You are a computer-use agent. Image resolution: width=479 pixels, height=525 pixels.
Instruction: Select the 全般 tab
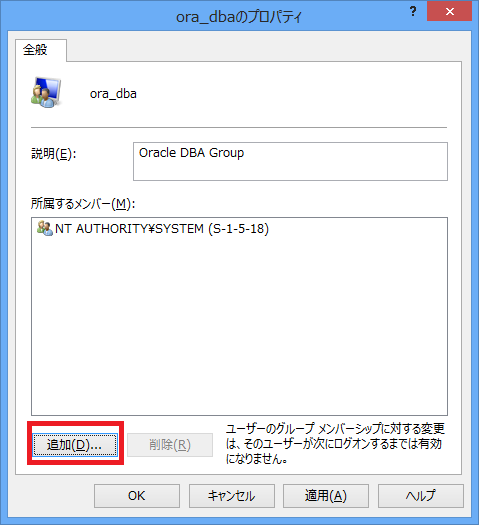pos(35,50)
